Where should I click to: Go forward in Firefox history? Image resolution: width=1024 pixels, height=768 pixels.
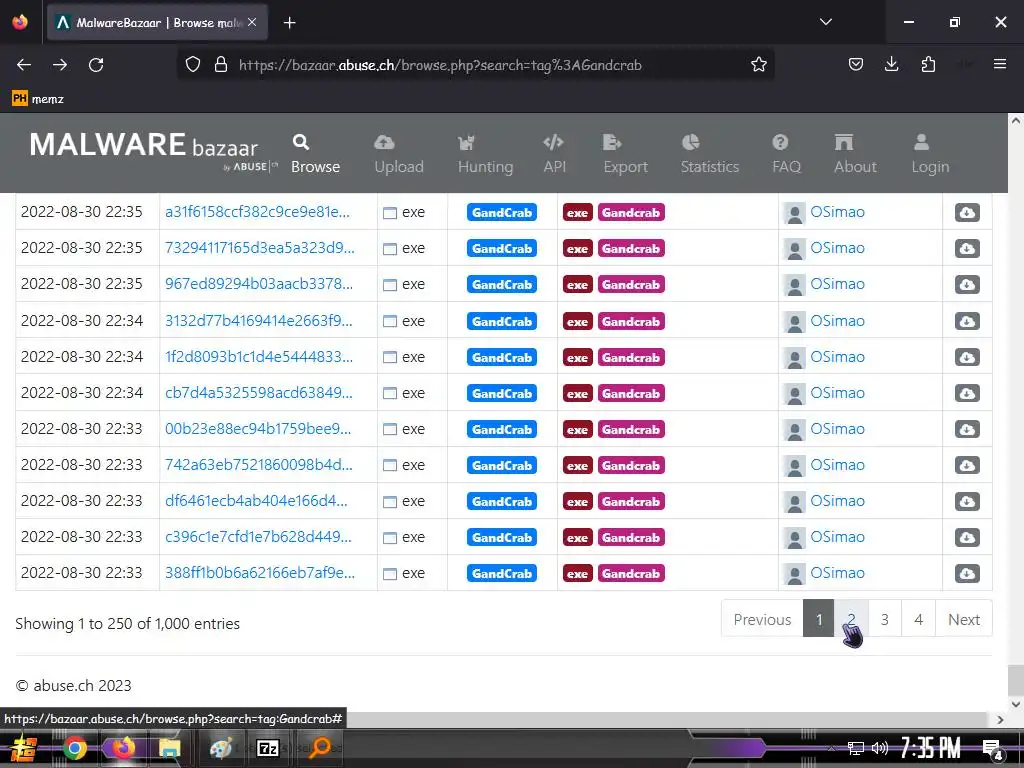click(60, 65)
